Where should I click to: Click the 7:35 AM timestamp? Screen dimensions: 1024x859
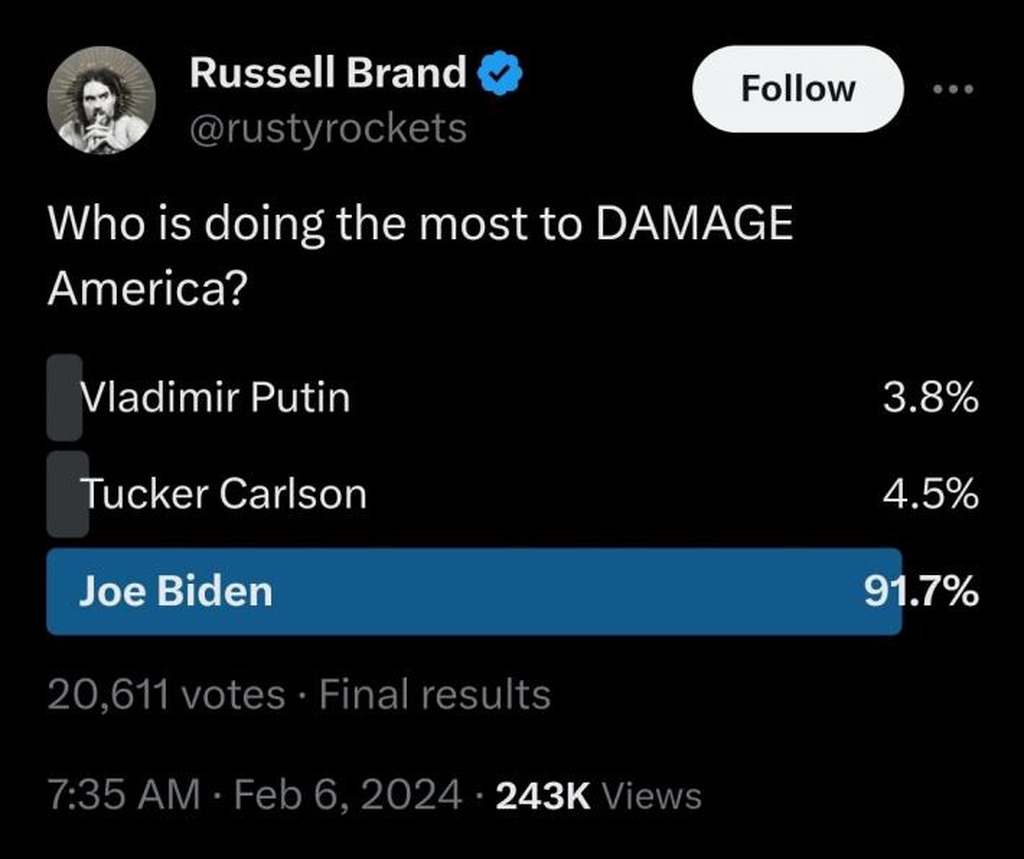(x=123, y=796)
